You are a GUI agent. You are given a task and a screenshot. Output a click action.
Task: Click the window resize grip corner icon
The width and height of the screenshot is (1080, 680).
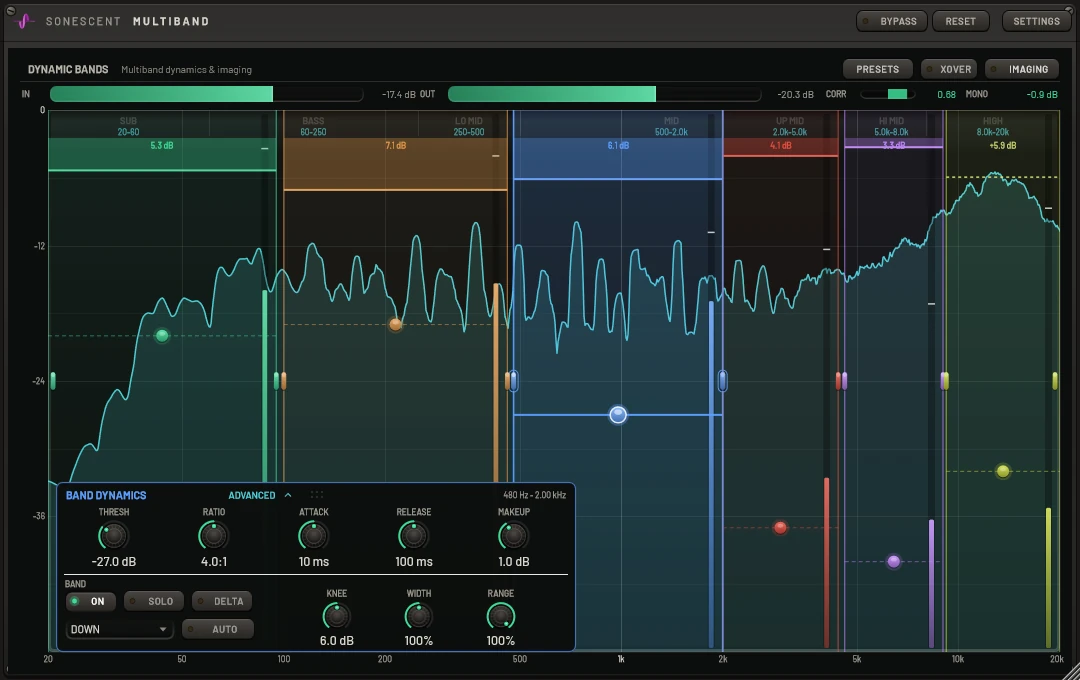pyautogui.click(x=1070, y=671)
